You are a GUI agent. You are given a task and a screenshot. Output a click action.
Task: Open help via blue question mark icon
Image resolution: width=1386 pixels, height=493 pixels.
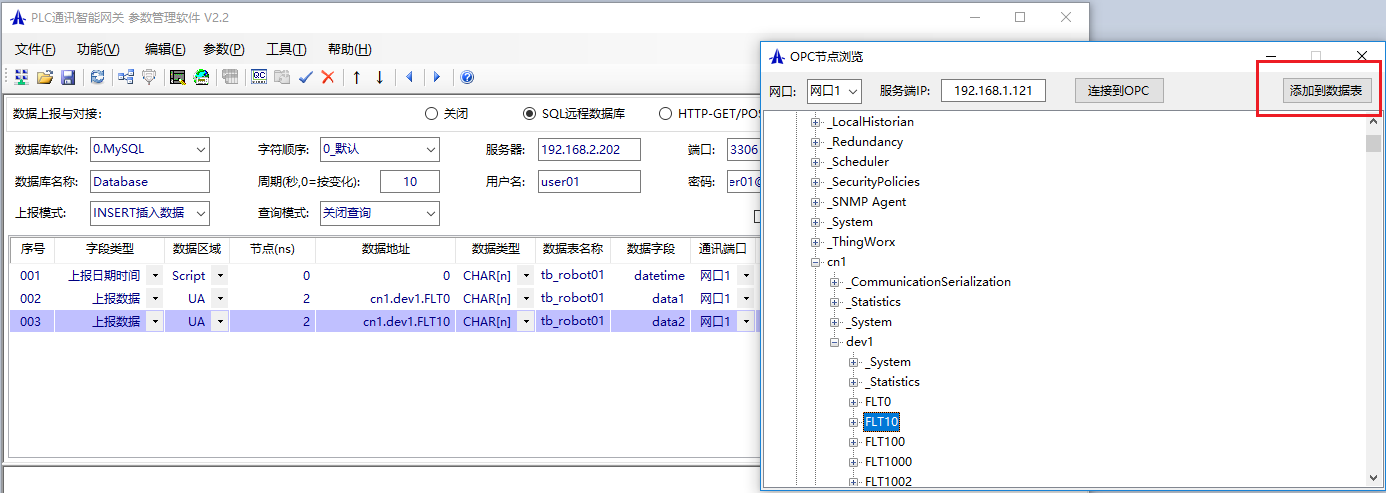click(x=467, y=77)
